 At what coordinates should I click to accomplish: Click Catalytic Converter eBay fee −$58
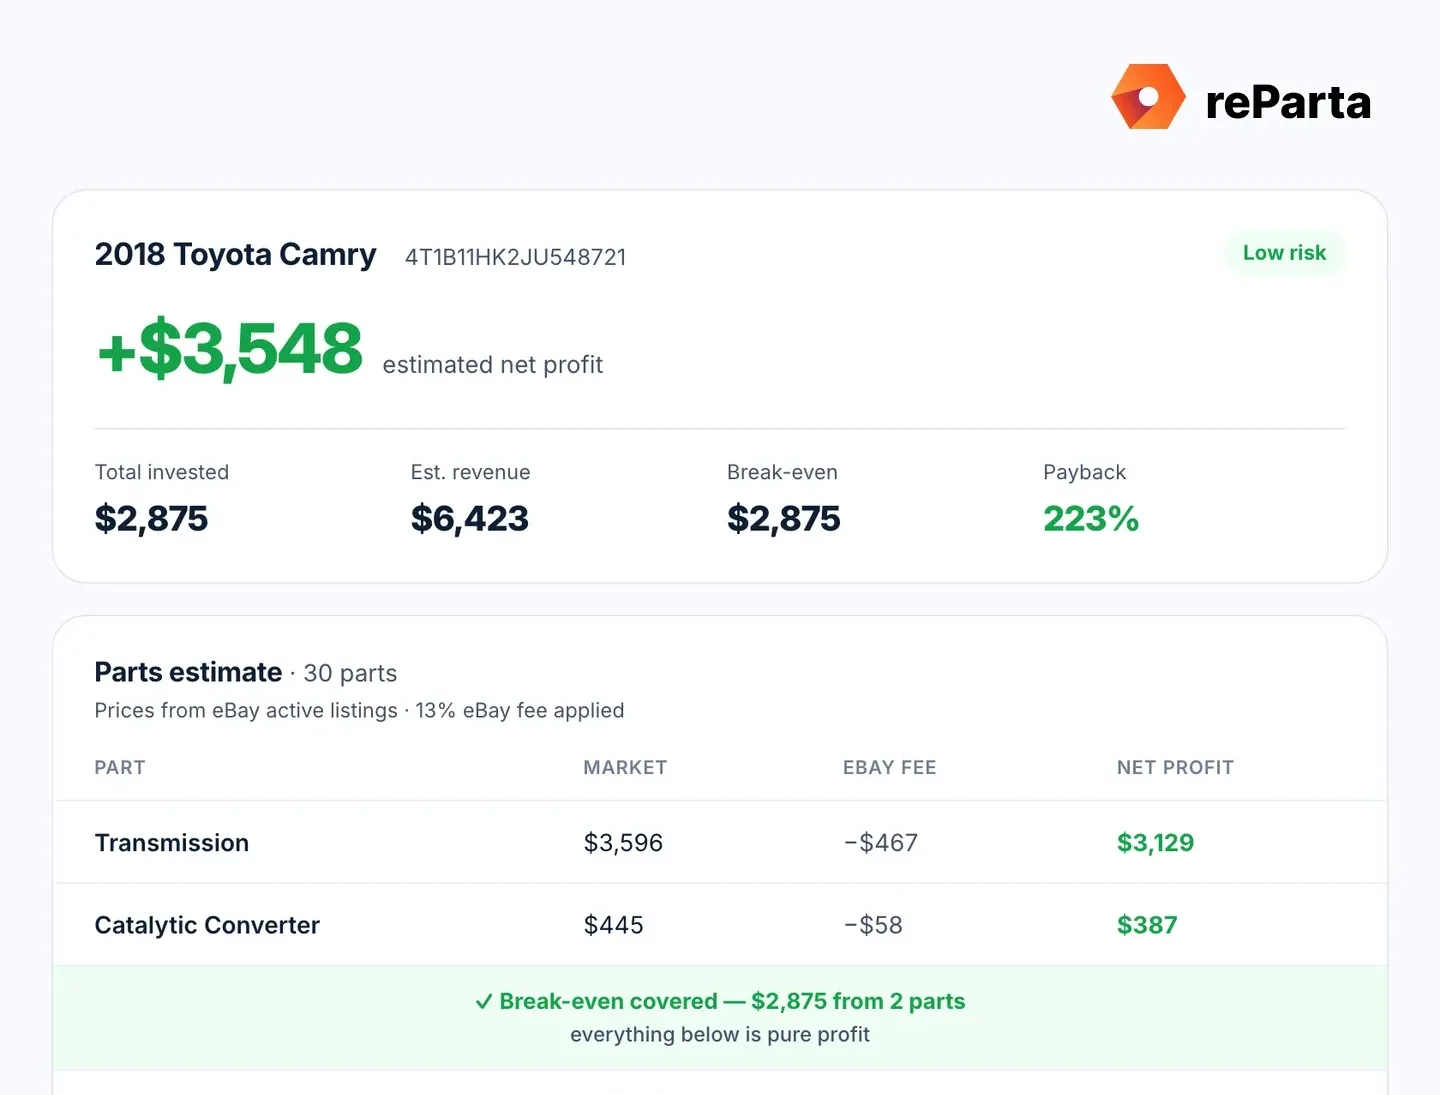[872, 925]
